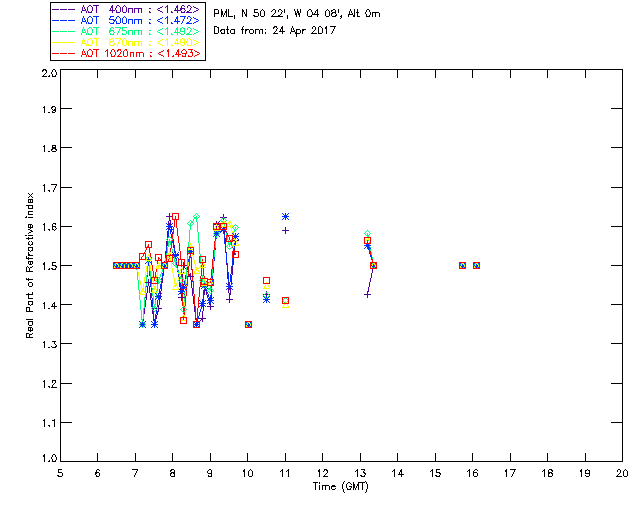The height and width of the screenshot is (512, 640).
Task: Click the red square data point just past 16 GMT
Action: pyautogui.click(x=476, y=265)
